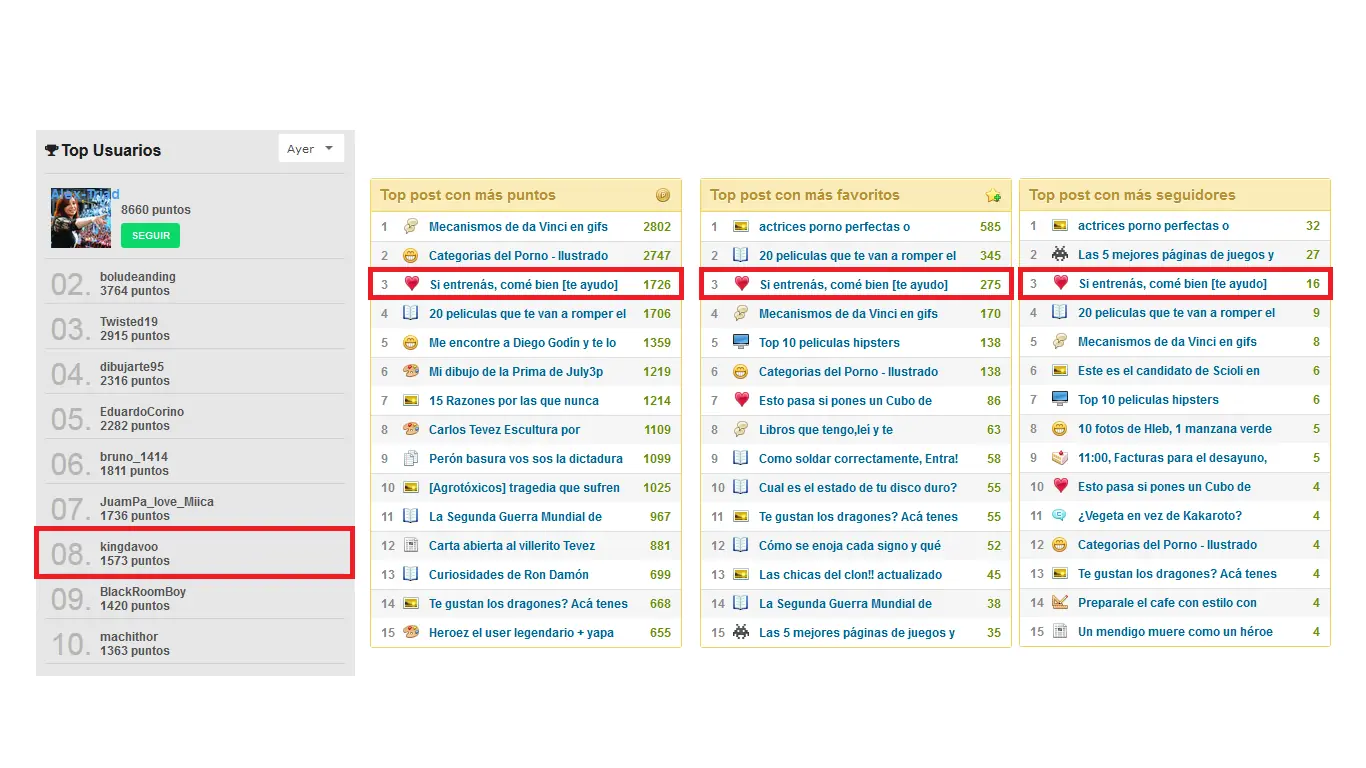Click the image icon beside '15 Razones por las que nunca'
The height and width of the screenshot is (768, 1366).
click(x=410, y=401)
